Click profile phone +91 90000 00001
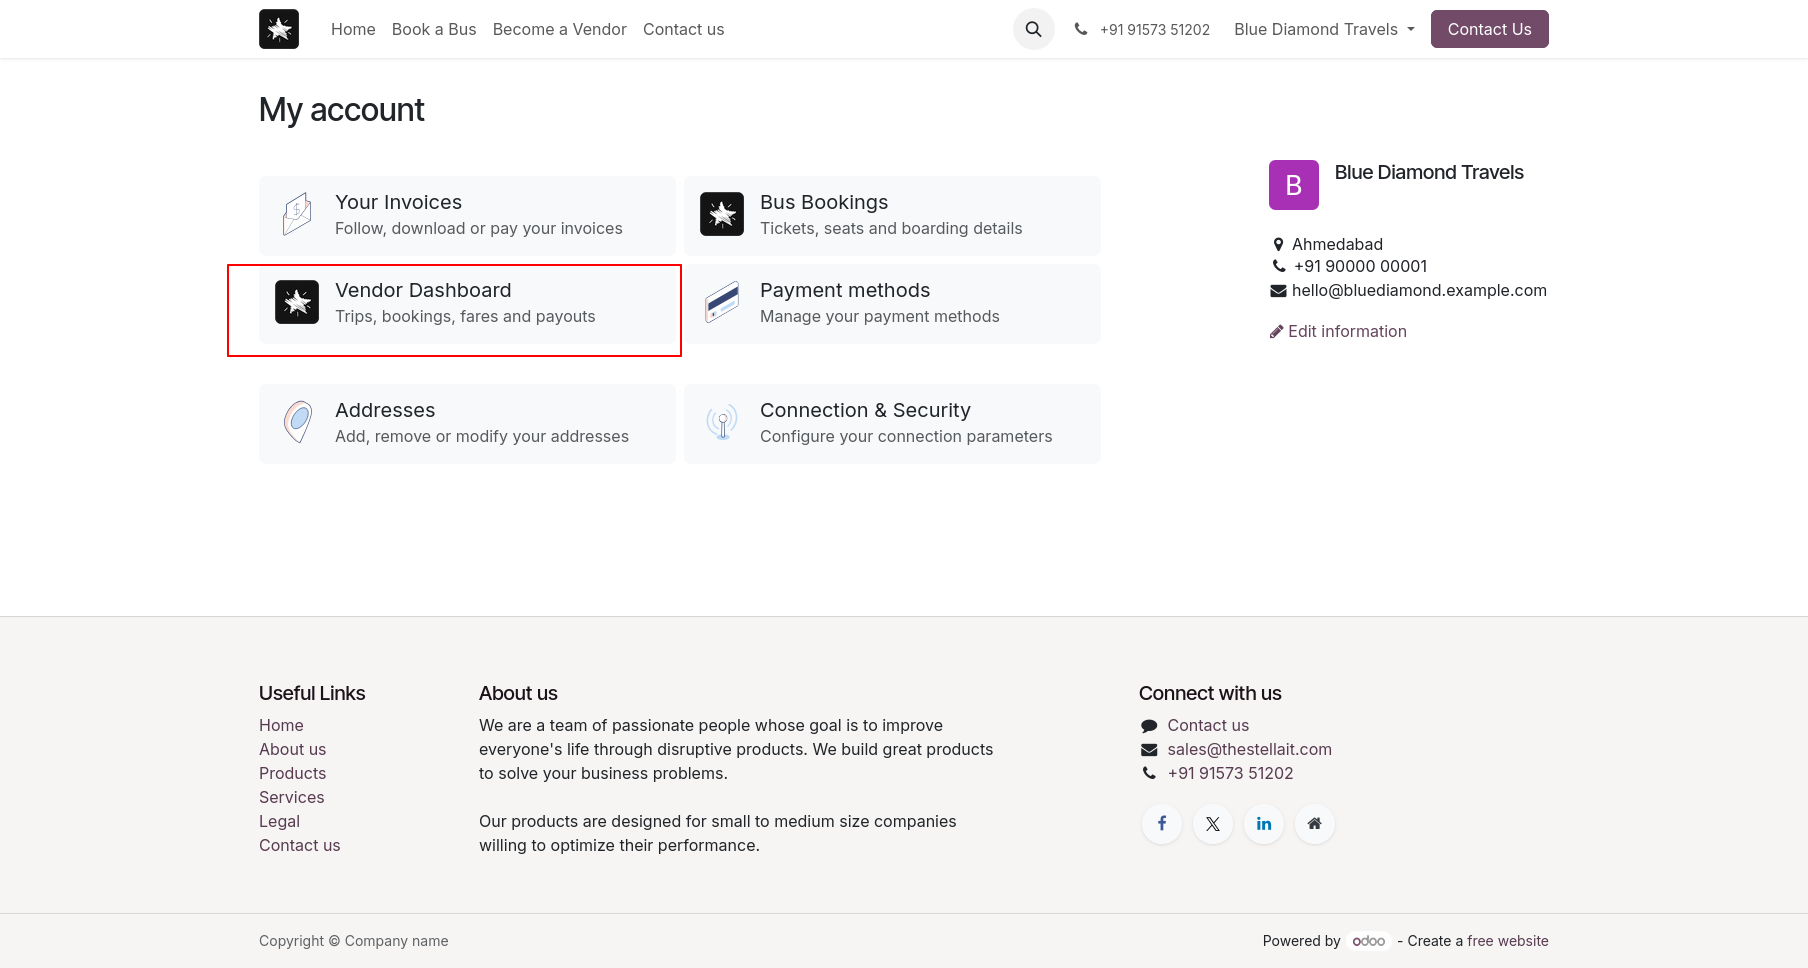1808x968 pixels. pos(1360,266)
